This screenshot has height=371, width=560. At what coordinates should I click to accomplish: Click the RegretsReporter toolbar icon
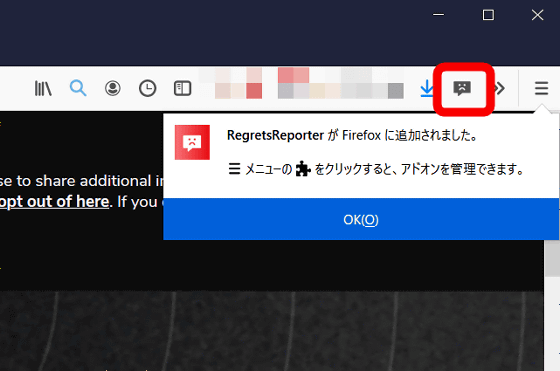coord(462,88)
